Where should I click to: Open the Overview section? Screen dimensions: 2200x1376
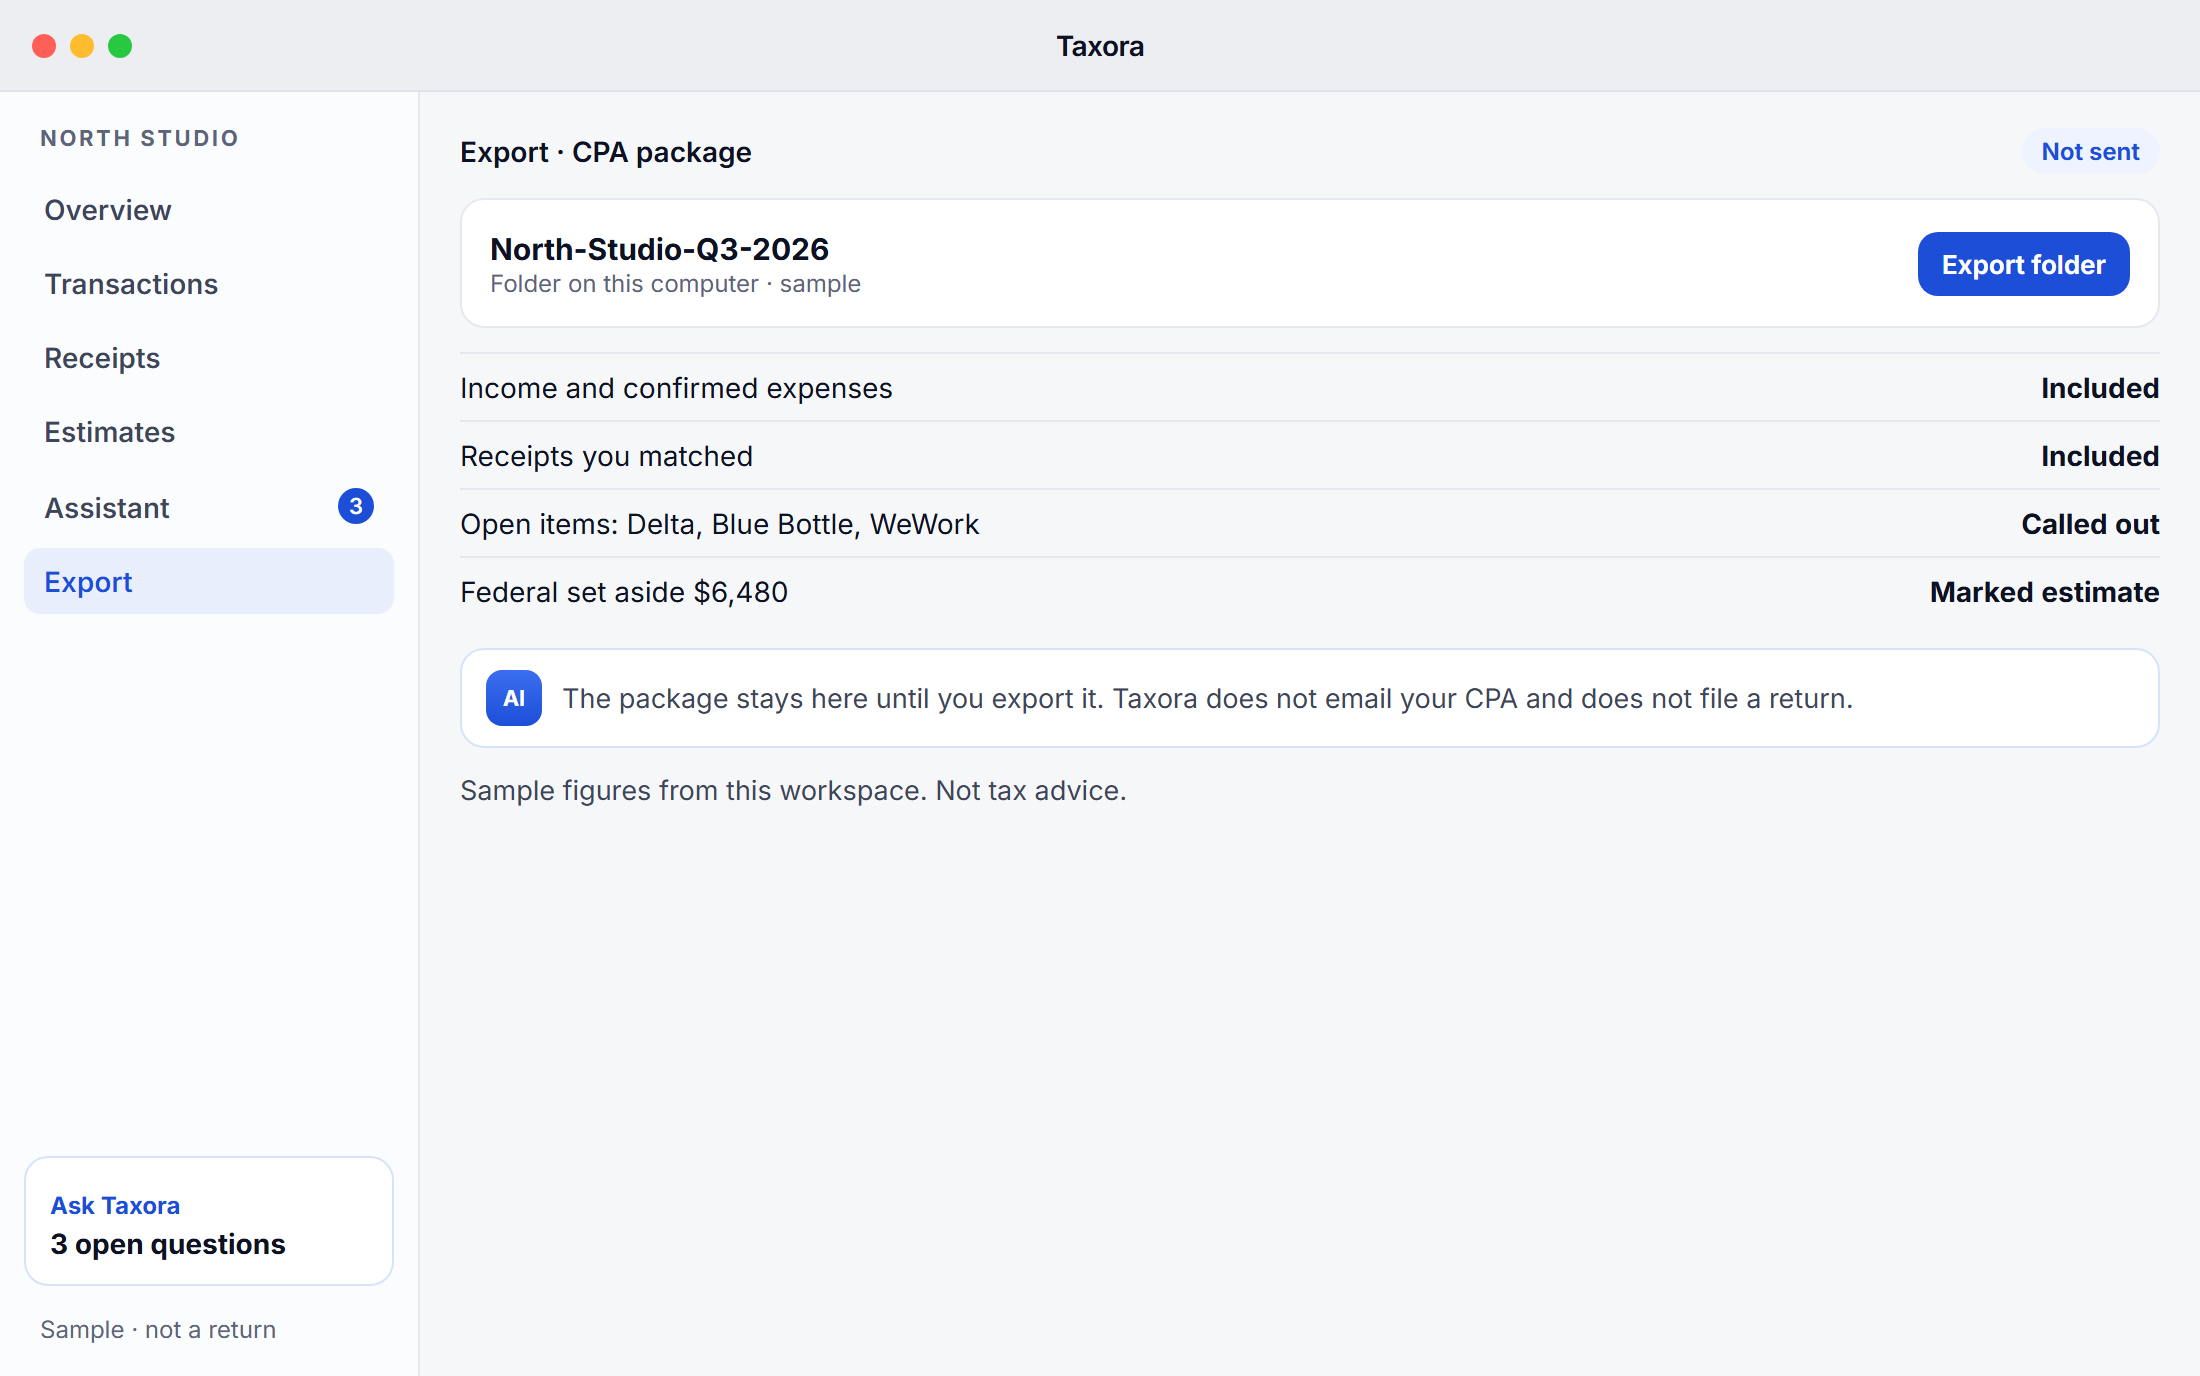tap(209, 210)
